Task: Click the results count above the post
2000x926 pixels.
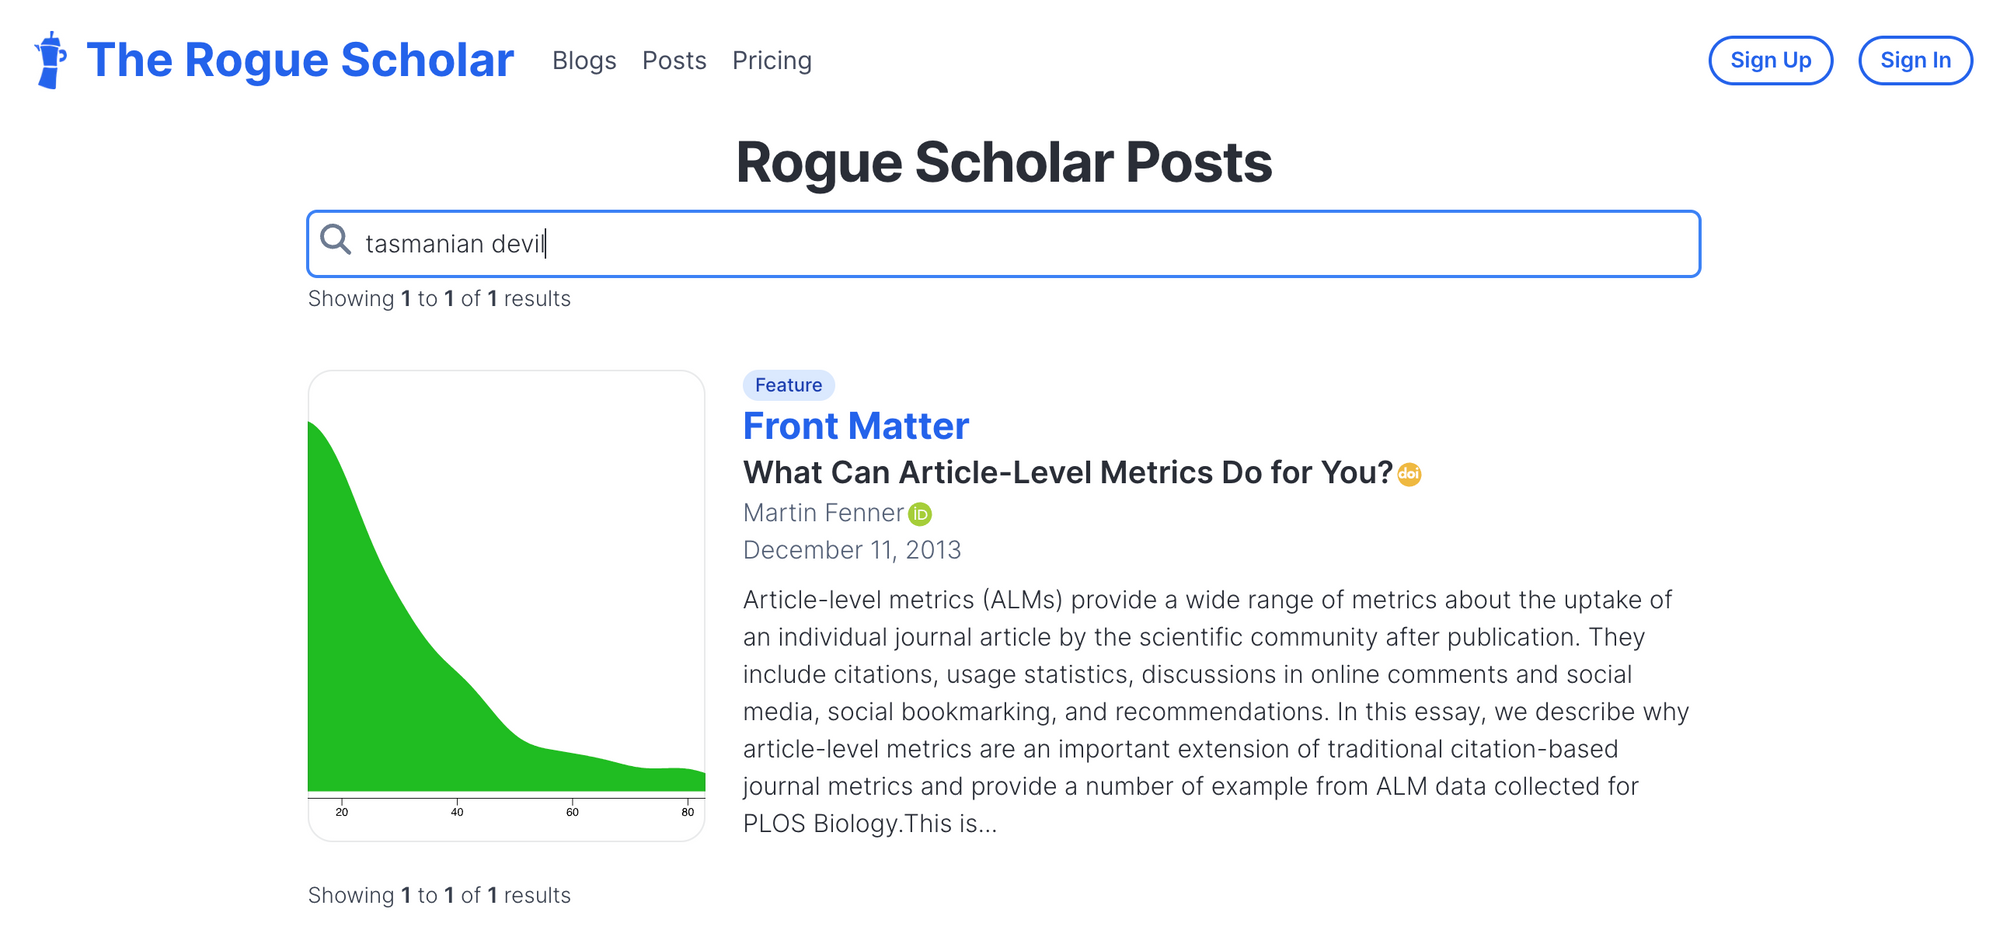Action: click(439, 299)
